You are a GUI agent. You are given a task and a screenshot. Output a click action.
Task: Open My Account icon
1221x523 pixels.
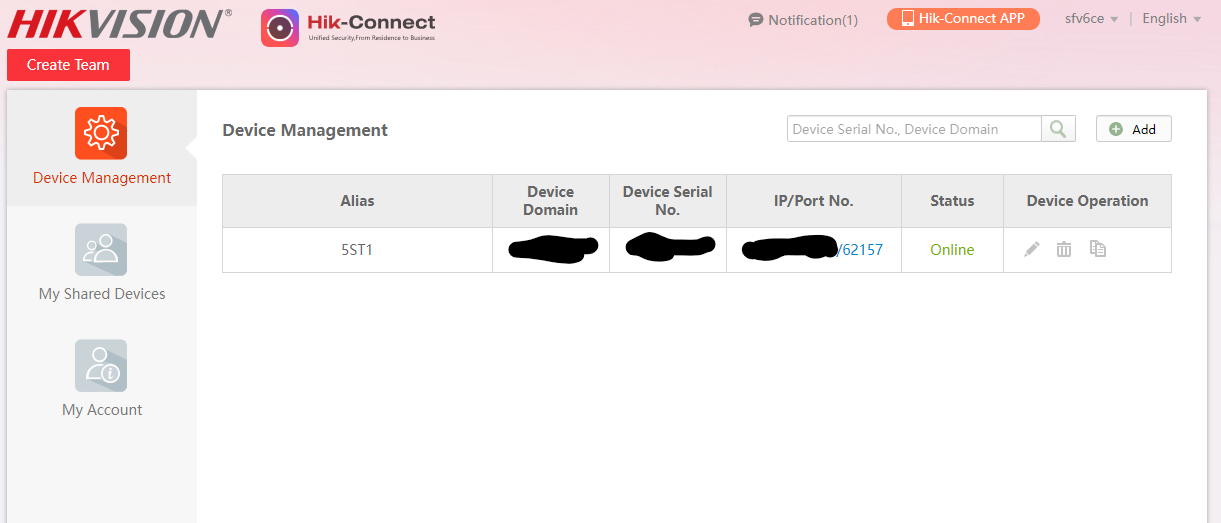tap(101, 365)
